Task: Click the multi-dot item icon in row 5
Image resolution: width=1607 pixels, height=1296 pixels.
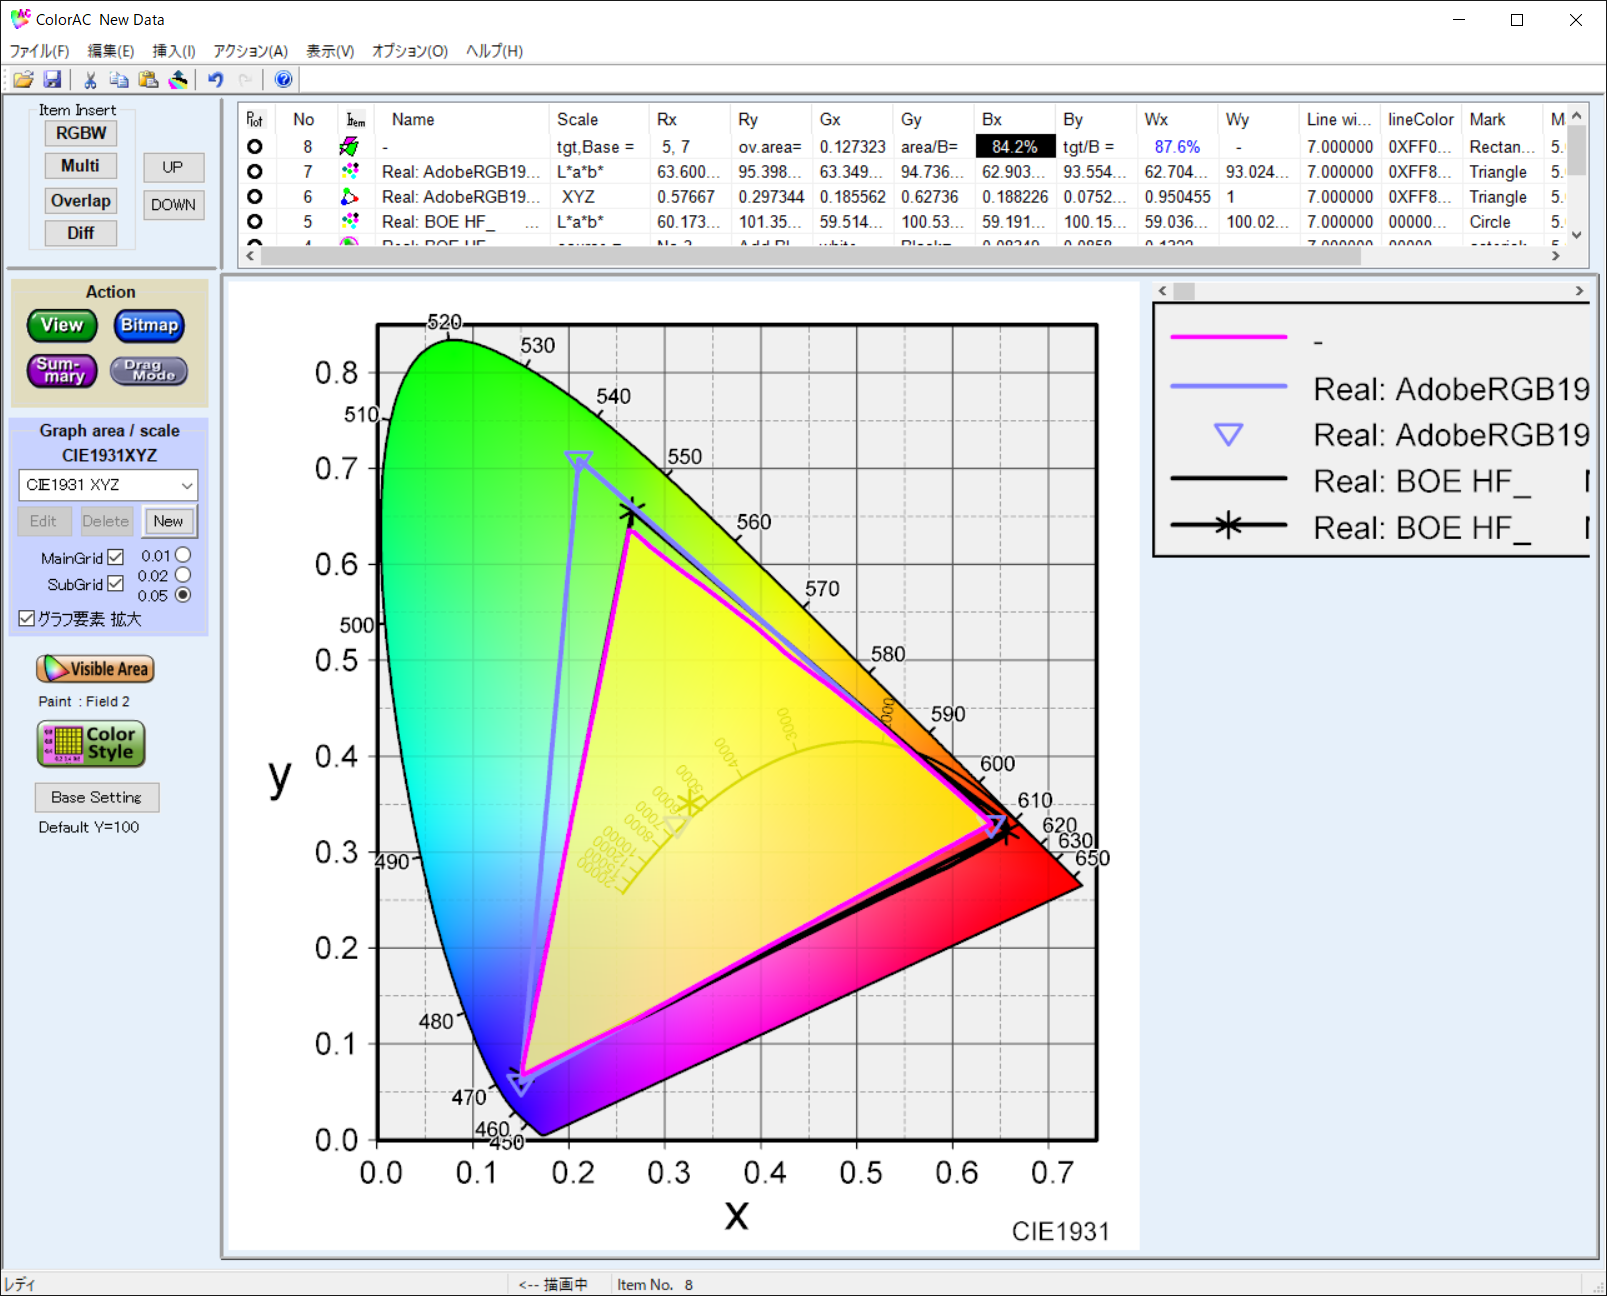Action: [349, 222]
